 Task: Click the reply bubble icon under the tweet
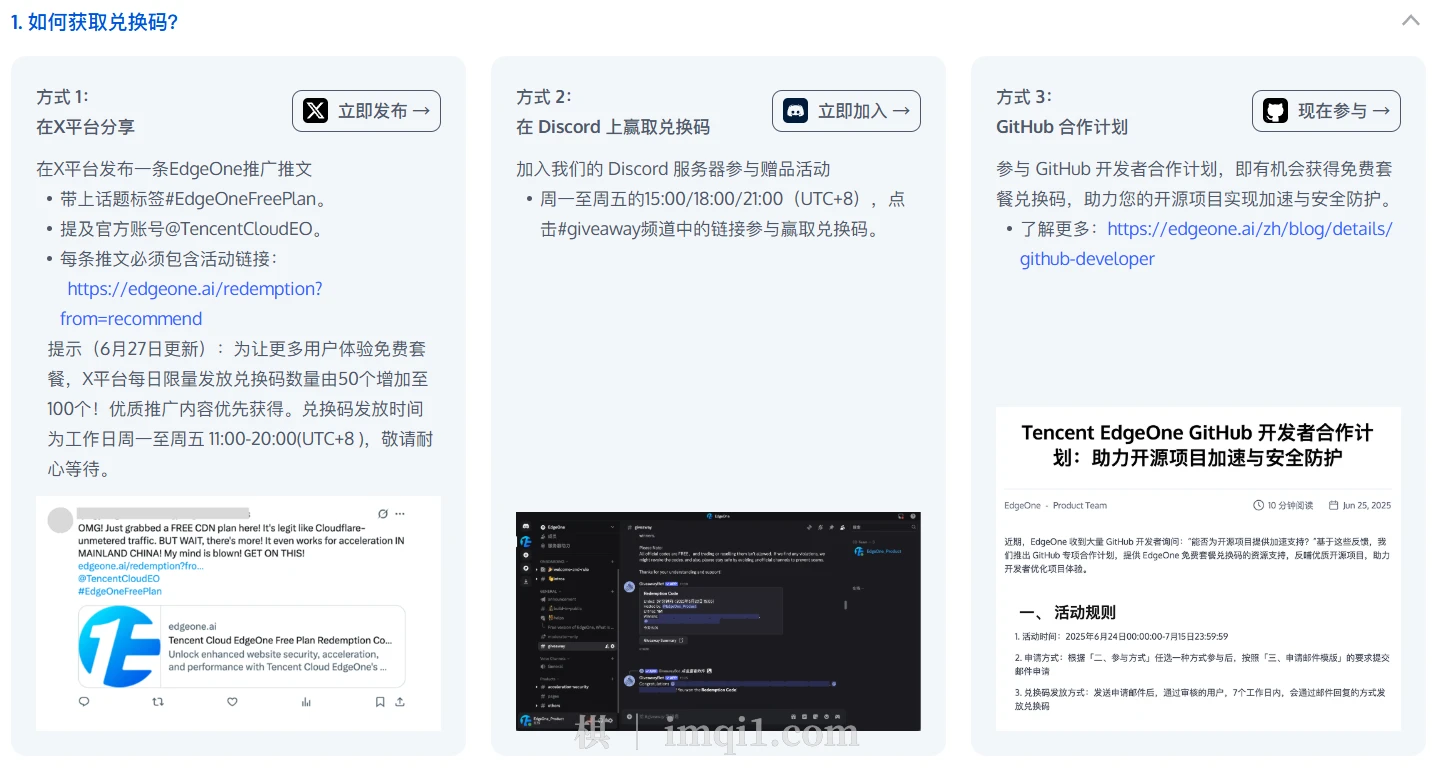click(x=84, y=702)
